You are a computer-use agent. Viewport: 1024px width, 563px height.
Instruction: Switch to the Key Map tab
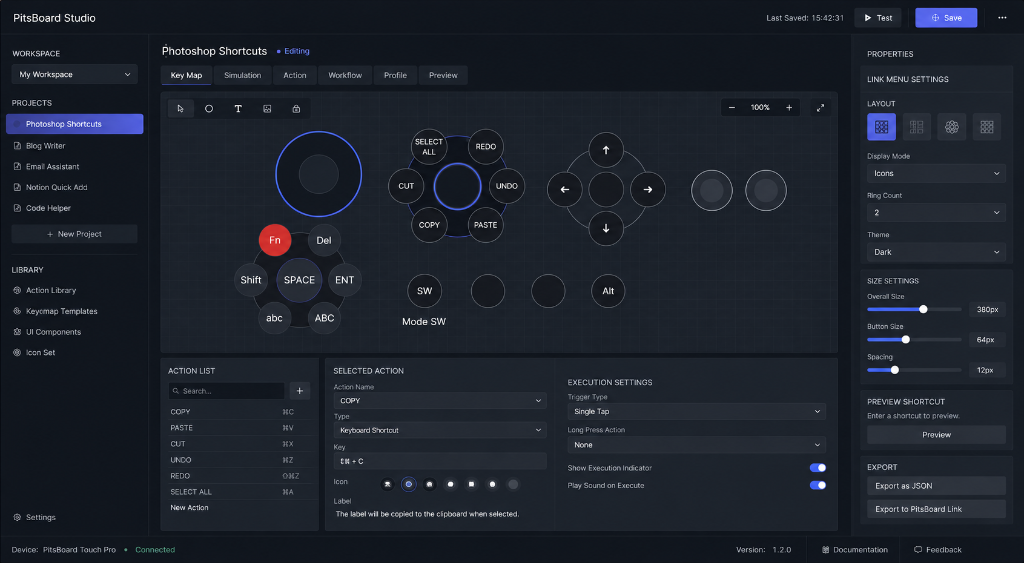(186, 75)
